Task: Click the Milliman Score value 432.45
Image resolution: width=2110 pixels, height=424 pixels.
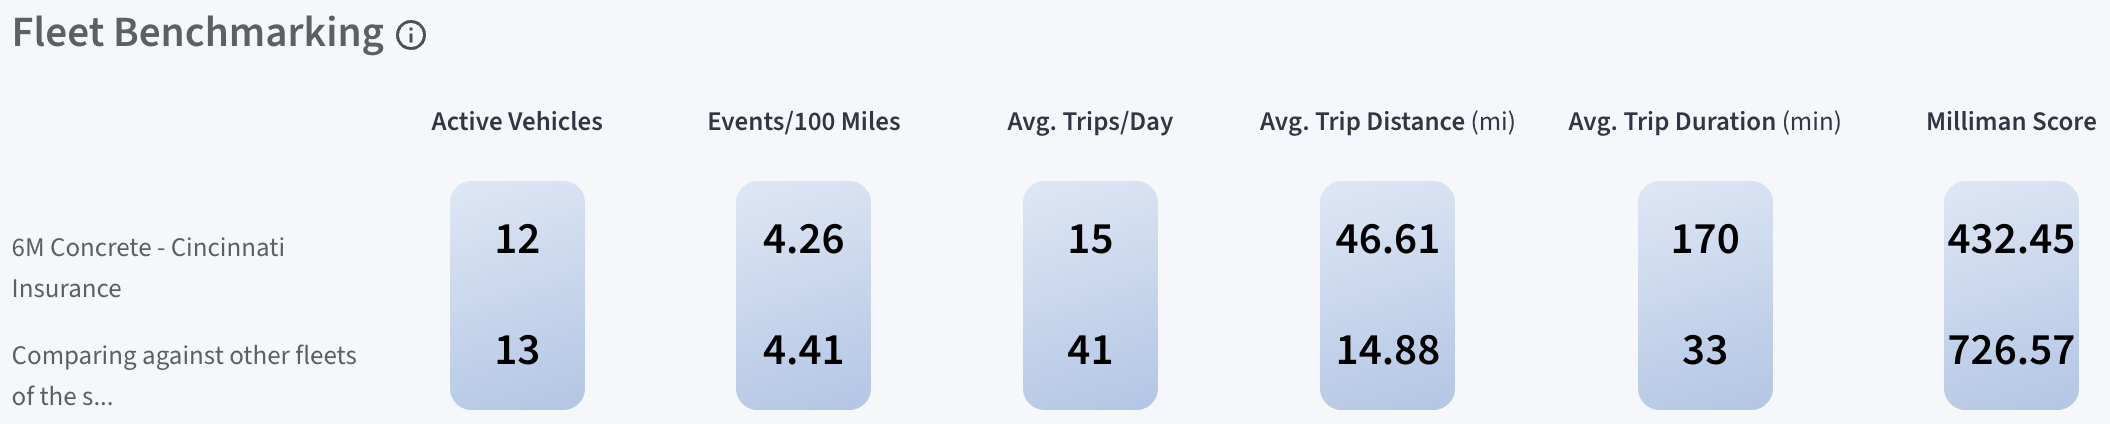Action: tap(2011, 239)
